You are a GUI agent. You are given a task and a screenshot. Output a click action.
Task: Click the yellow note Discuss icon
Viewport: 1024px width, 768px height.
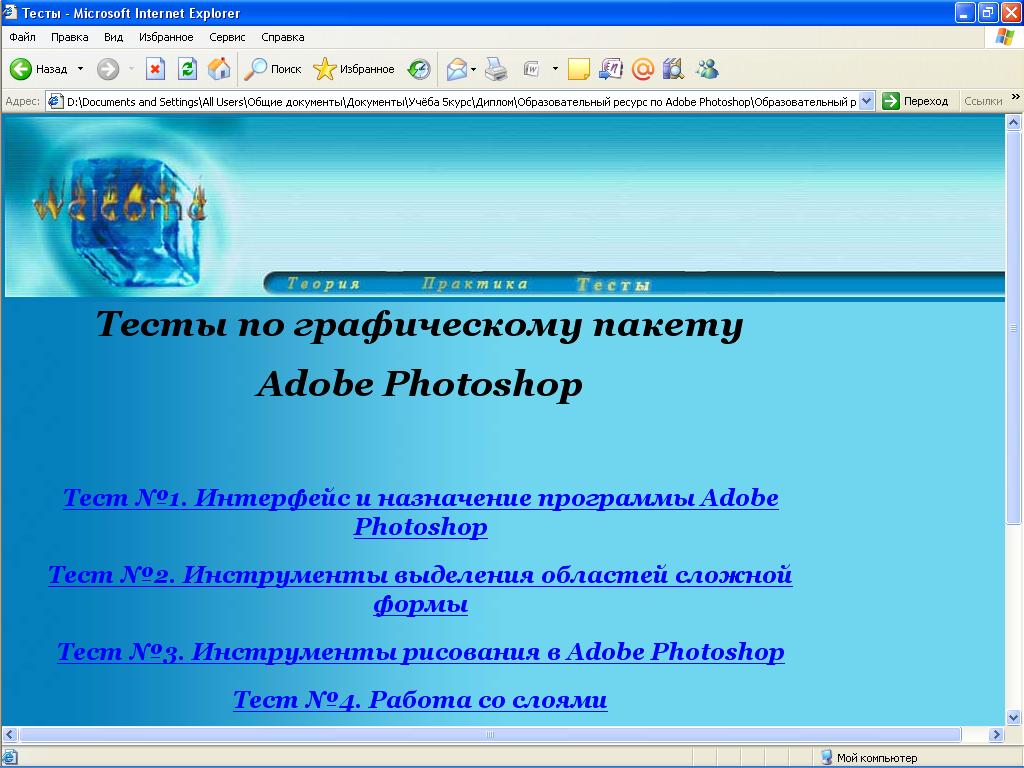(579, 69)
